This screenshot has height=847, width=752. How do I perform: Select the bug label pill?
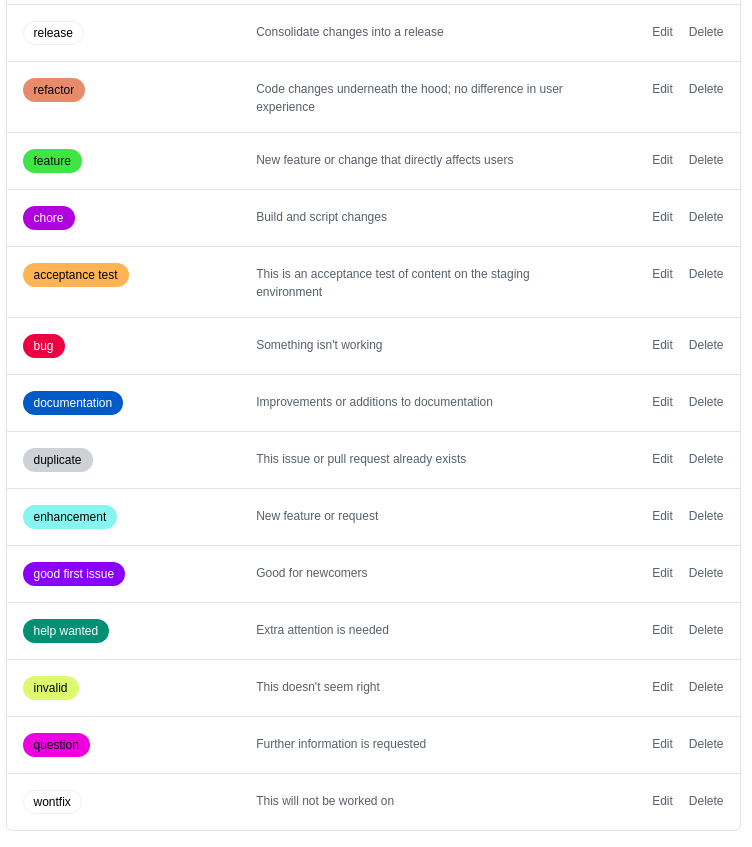pyautogui.click(x=43, y=346)
